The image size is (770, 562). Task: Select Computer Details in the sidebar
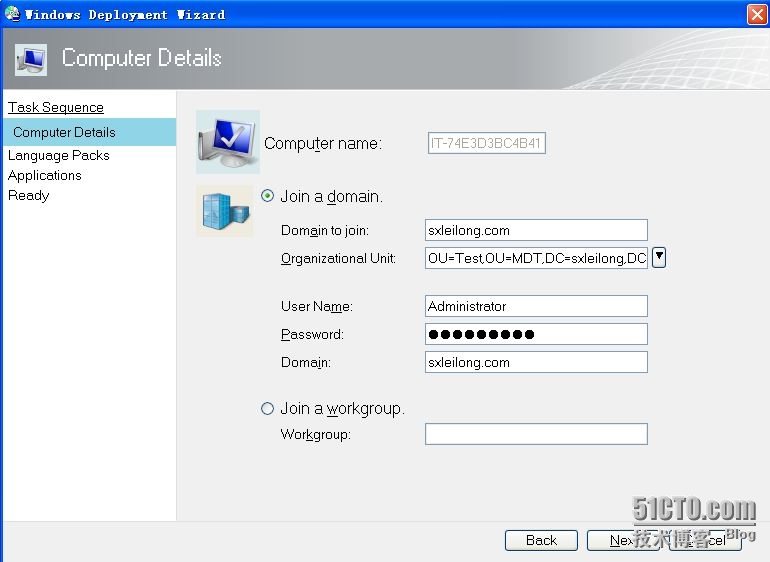pos(89,132)
